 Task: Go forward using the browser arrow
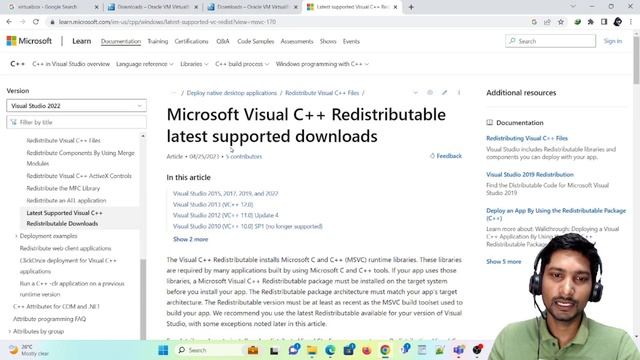(x=22, y=22)
